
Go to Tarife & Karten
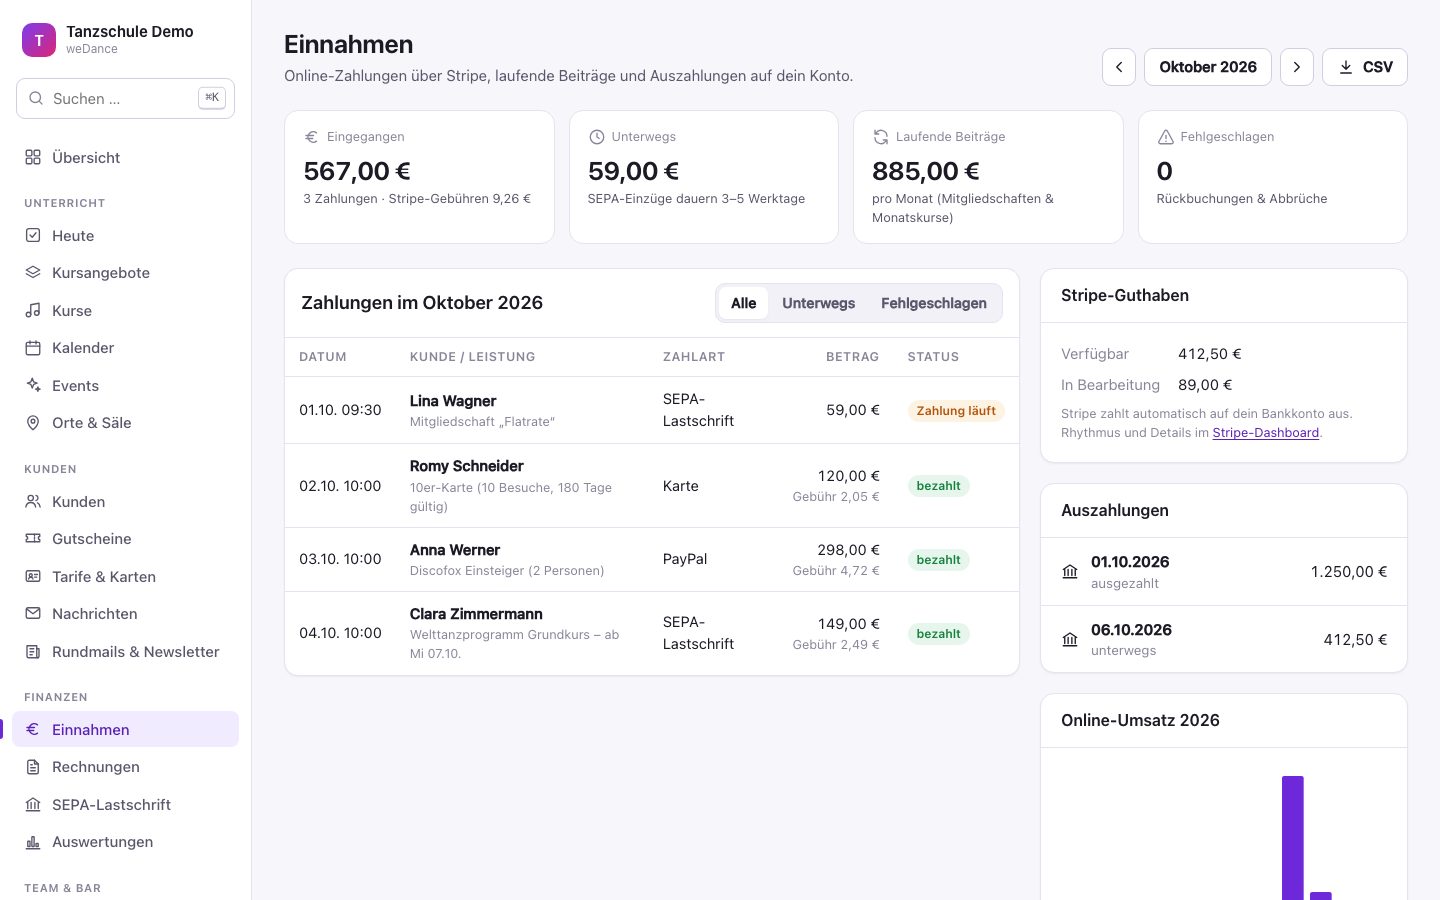[x=125, y=577]
